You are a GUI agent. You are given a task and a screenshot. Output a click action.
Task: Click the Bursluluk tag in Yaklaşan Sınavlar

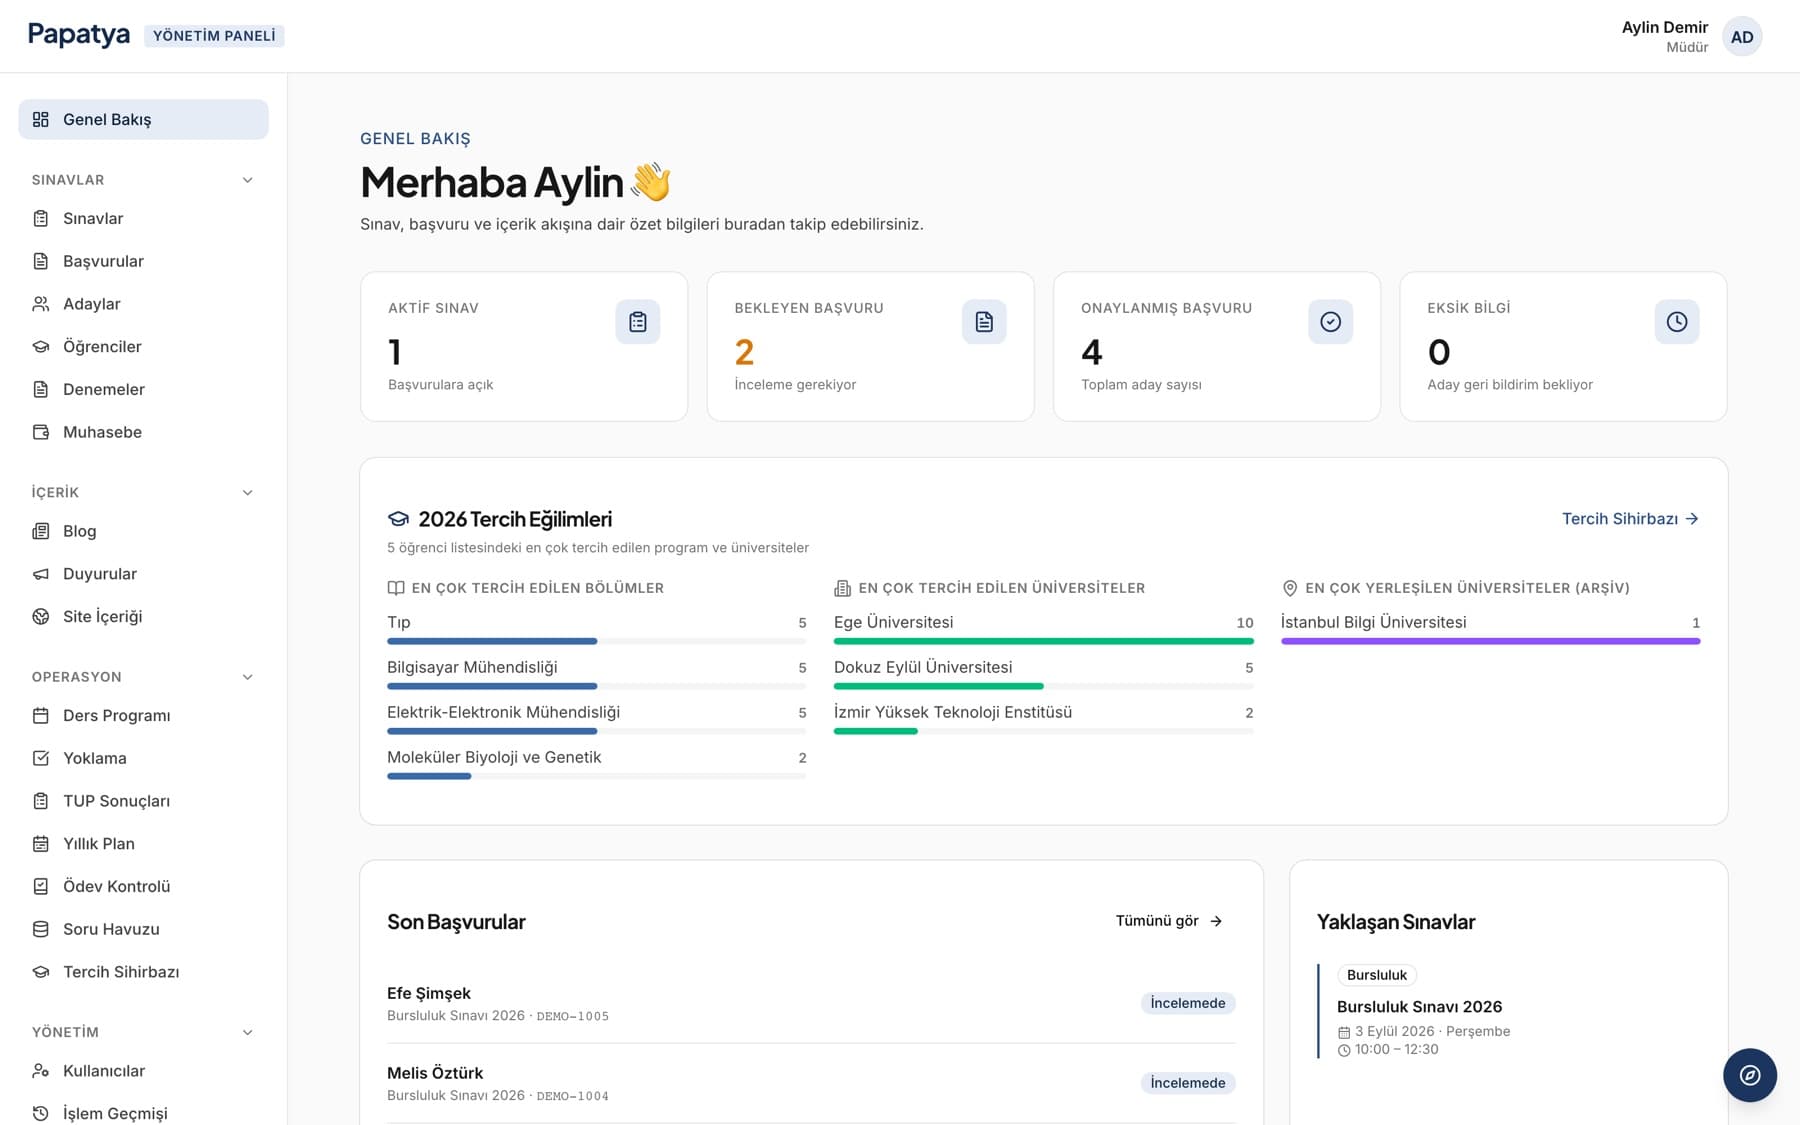click(x=1377, y=975)
